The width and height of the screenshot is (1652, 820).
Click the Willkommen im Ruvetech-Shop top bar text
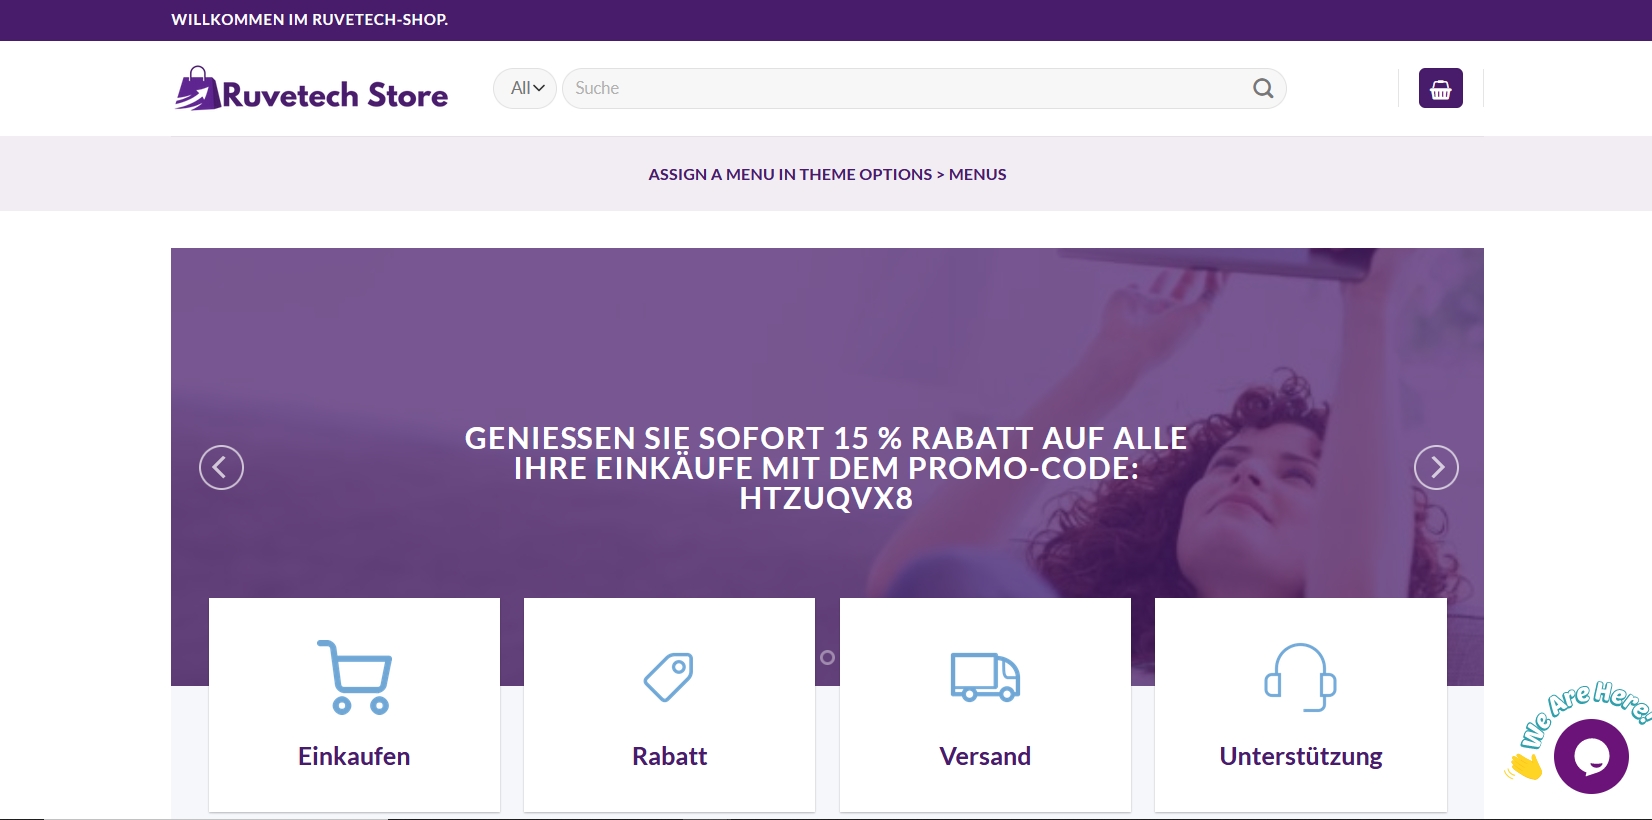pyautogui.click(x=309, y=19)
